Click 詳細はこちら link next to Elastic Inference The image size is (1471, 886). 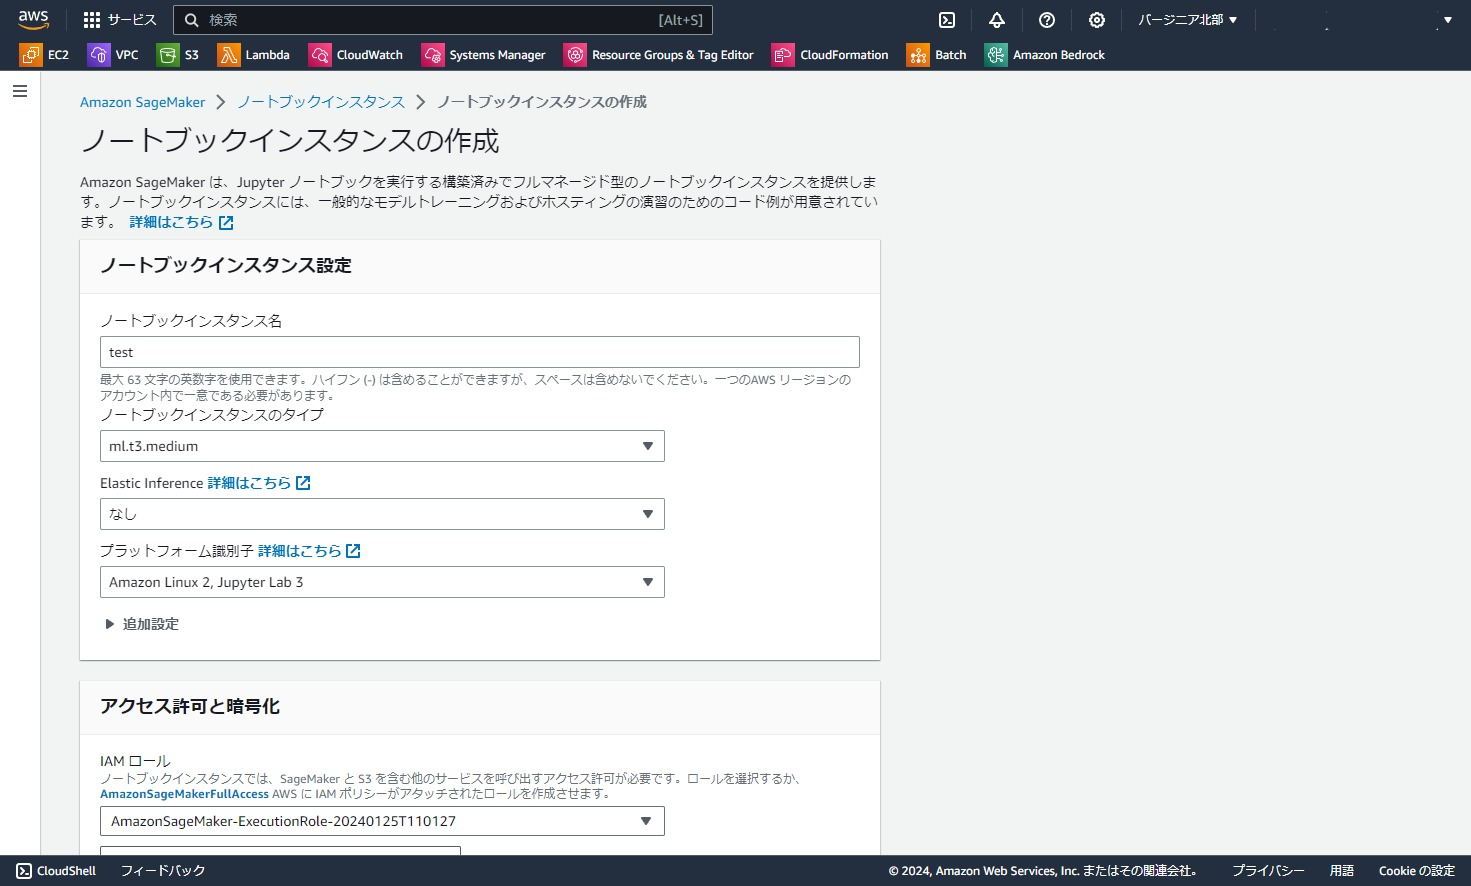pos(249,483)
